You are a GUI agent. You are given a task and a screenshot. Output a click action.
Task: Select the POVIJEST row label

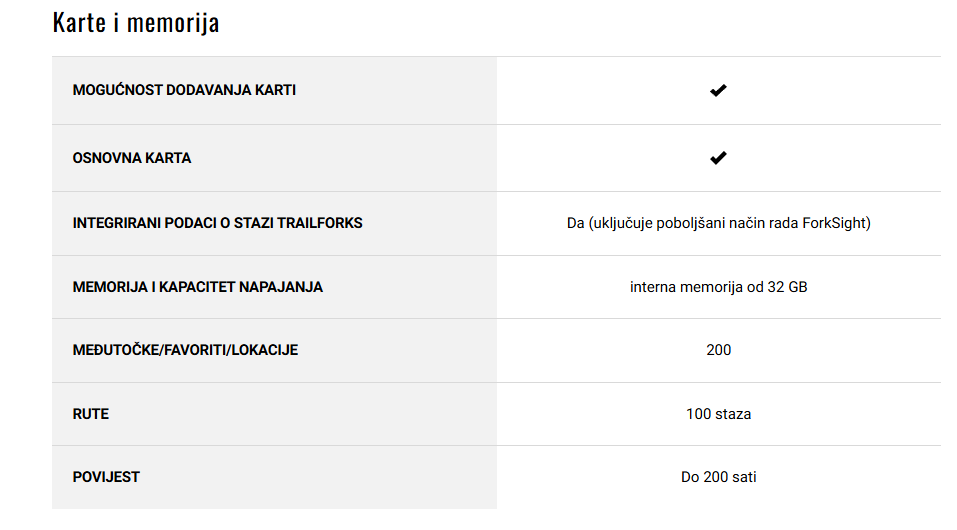(106, 477)
